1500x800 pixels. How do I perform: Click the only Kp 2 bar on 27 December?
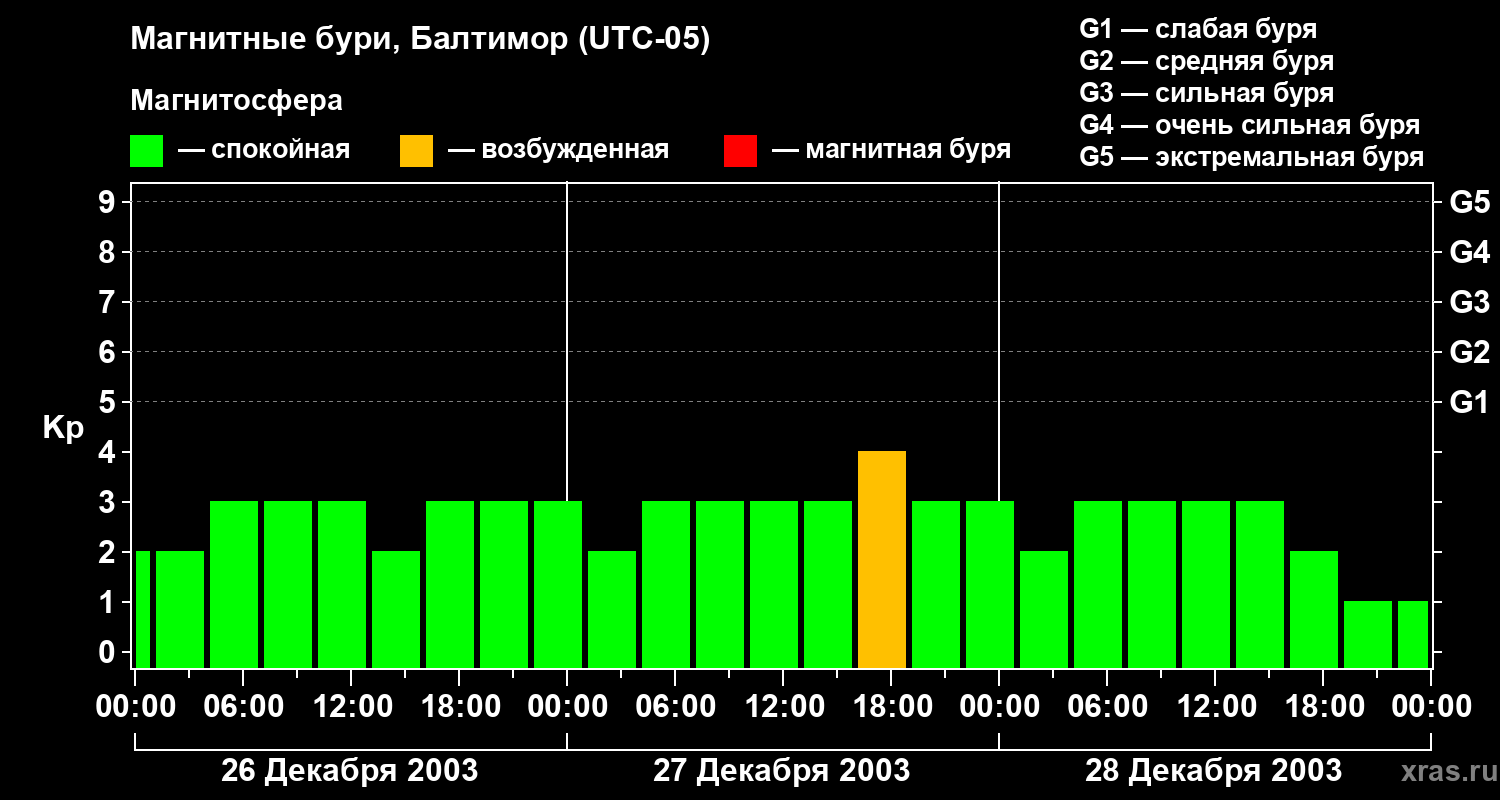612,609
